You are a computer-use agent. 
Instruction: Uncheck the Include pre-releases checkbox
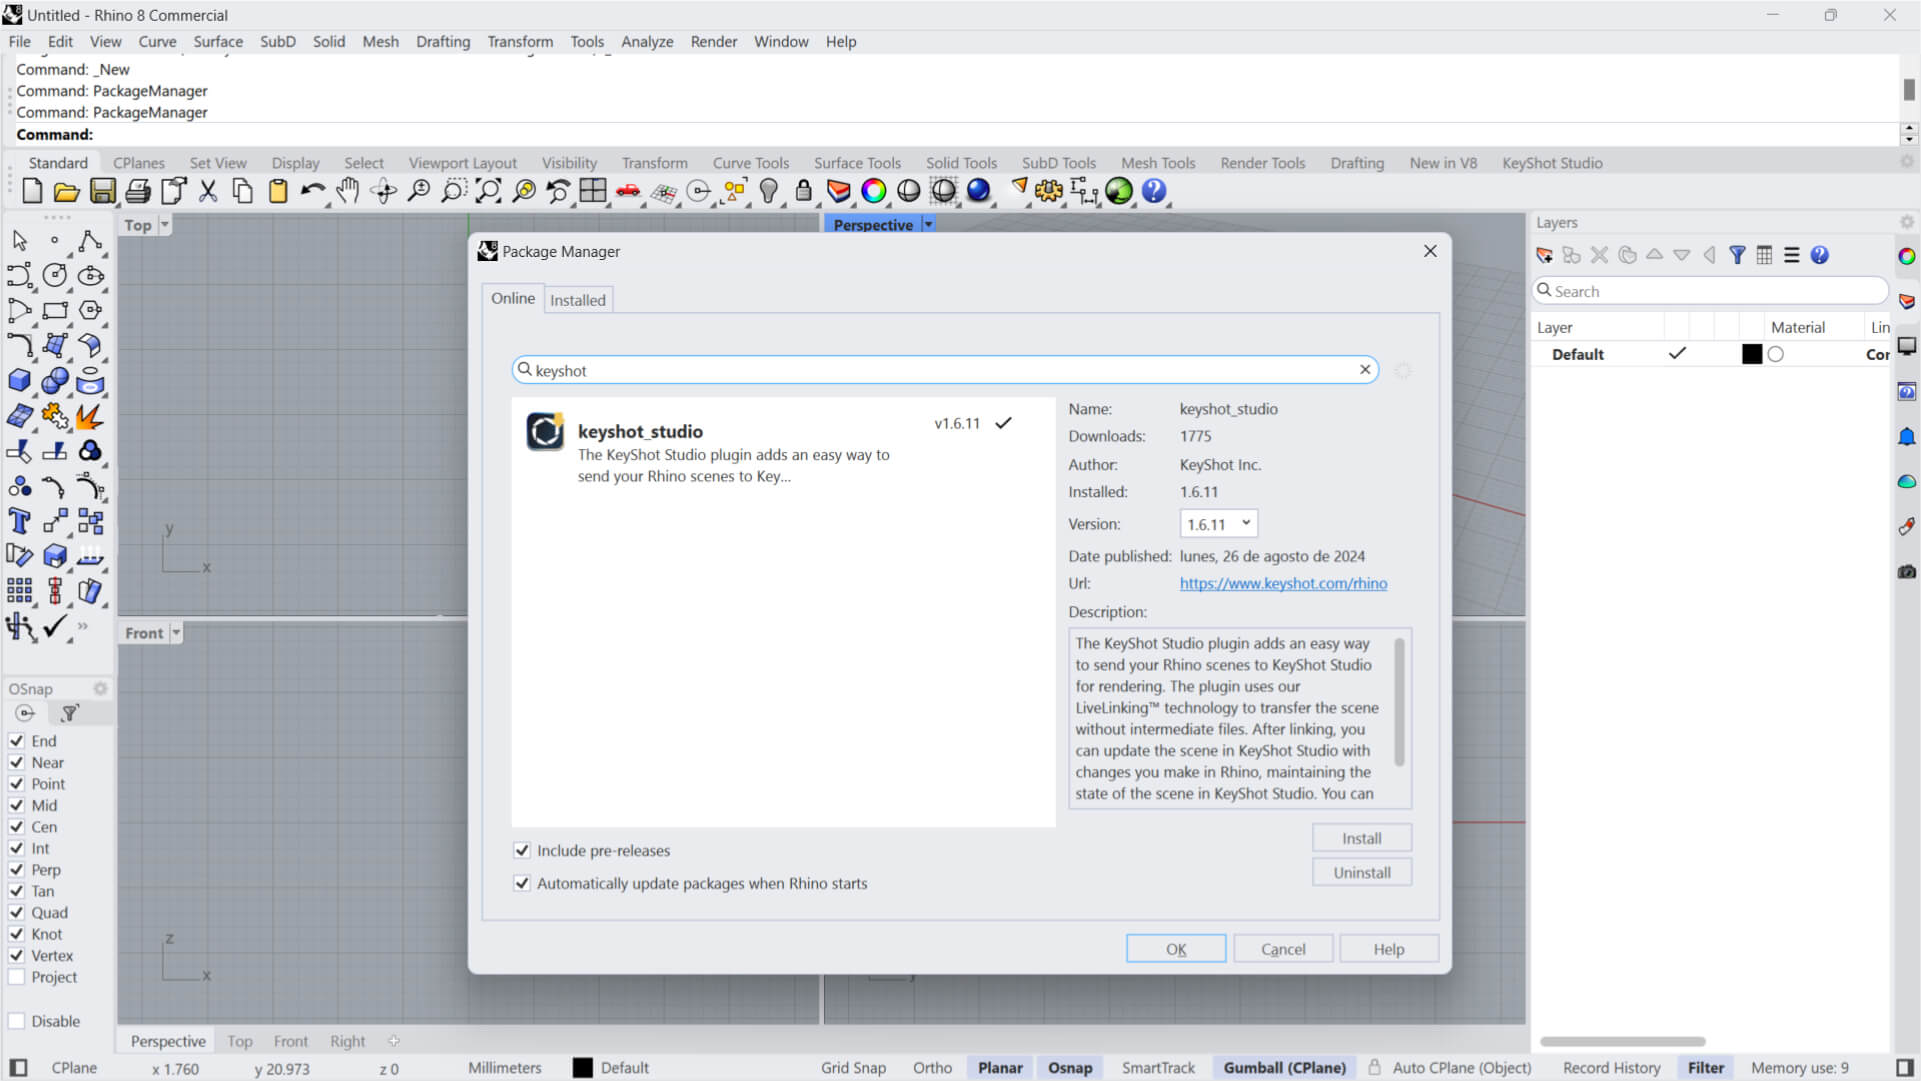(522, 851)
